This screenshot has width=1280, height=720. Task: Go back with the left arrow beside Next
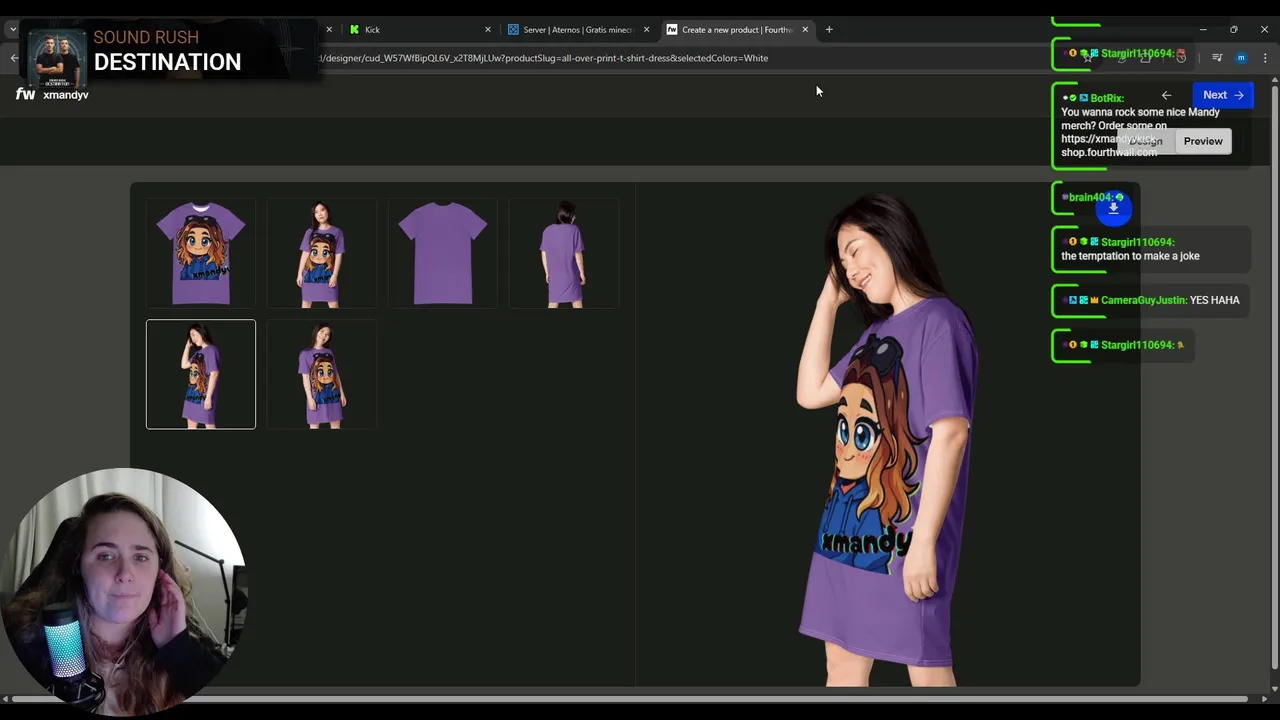1166,95
